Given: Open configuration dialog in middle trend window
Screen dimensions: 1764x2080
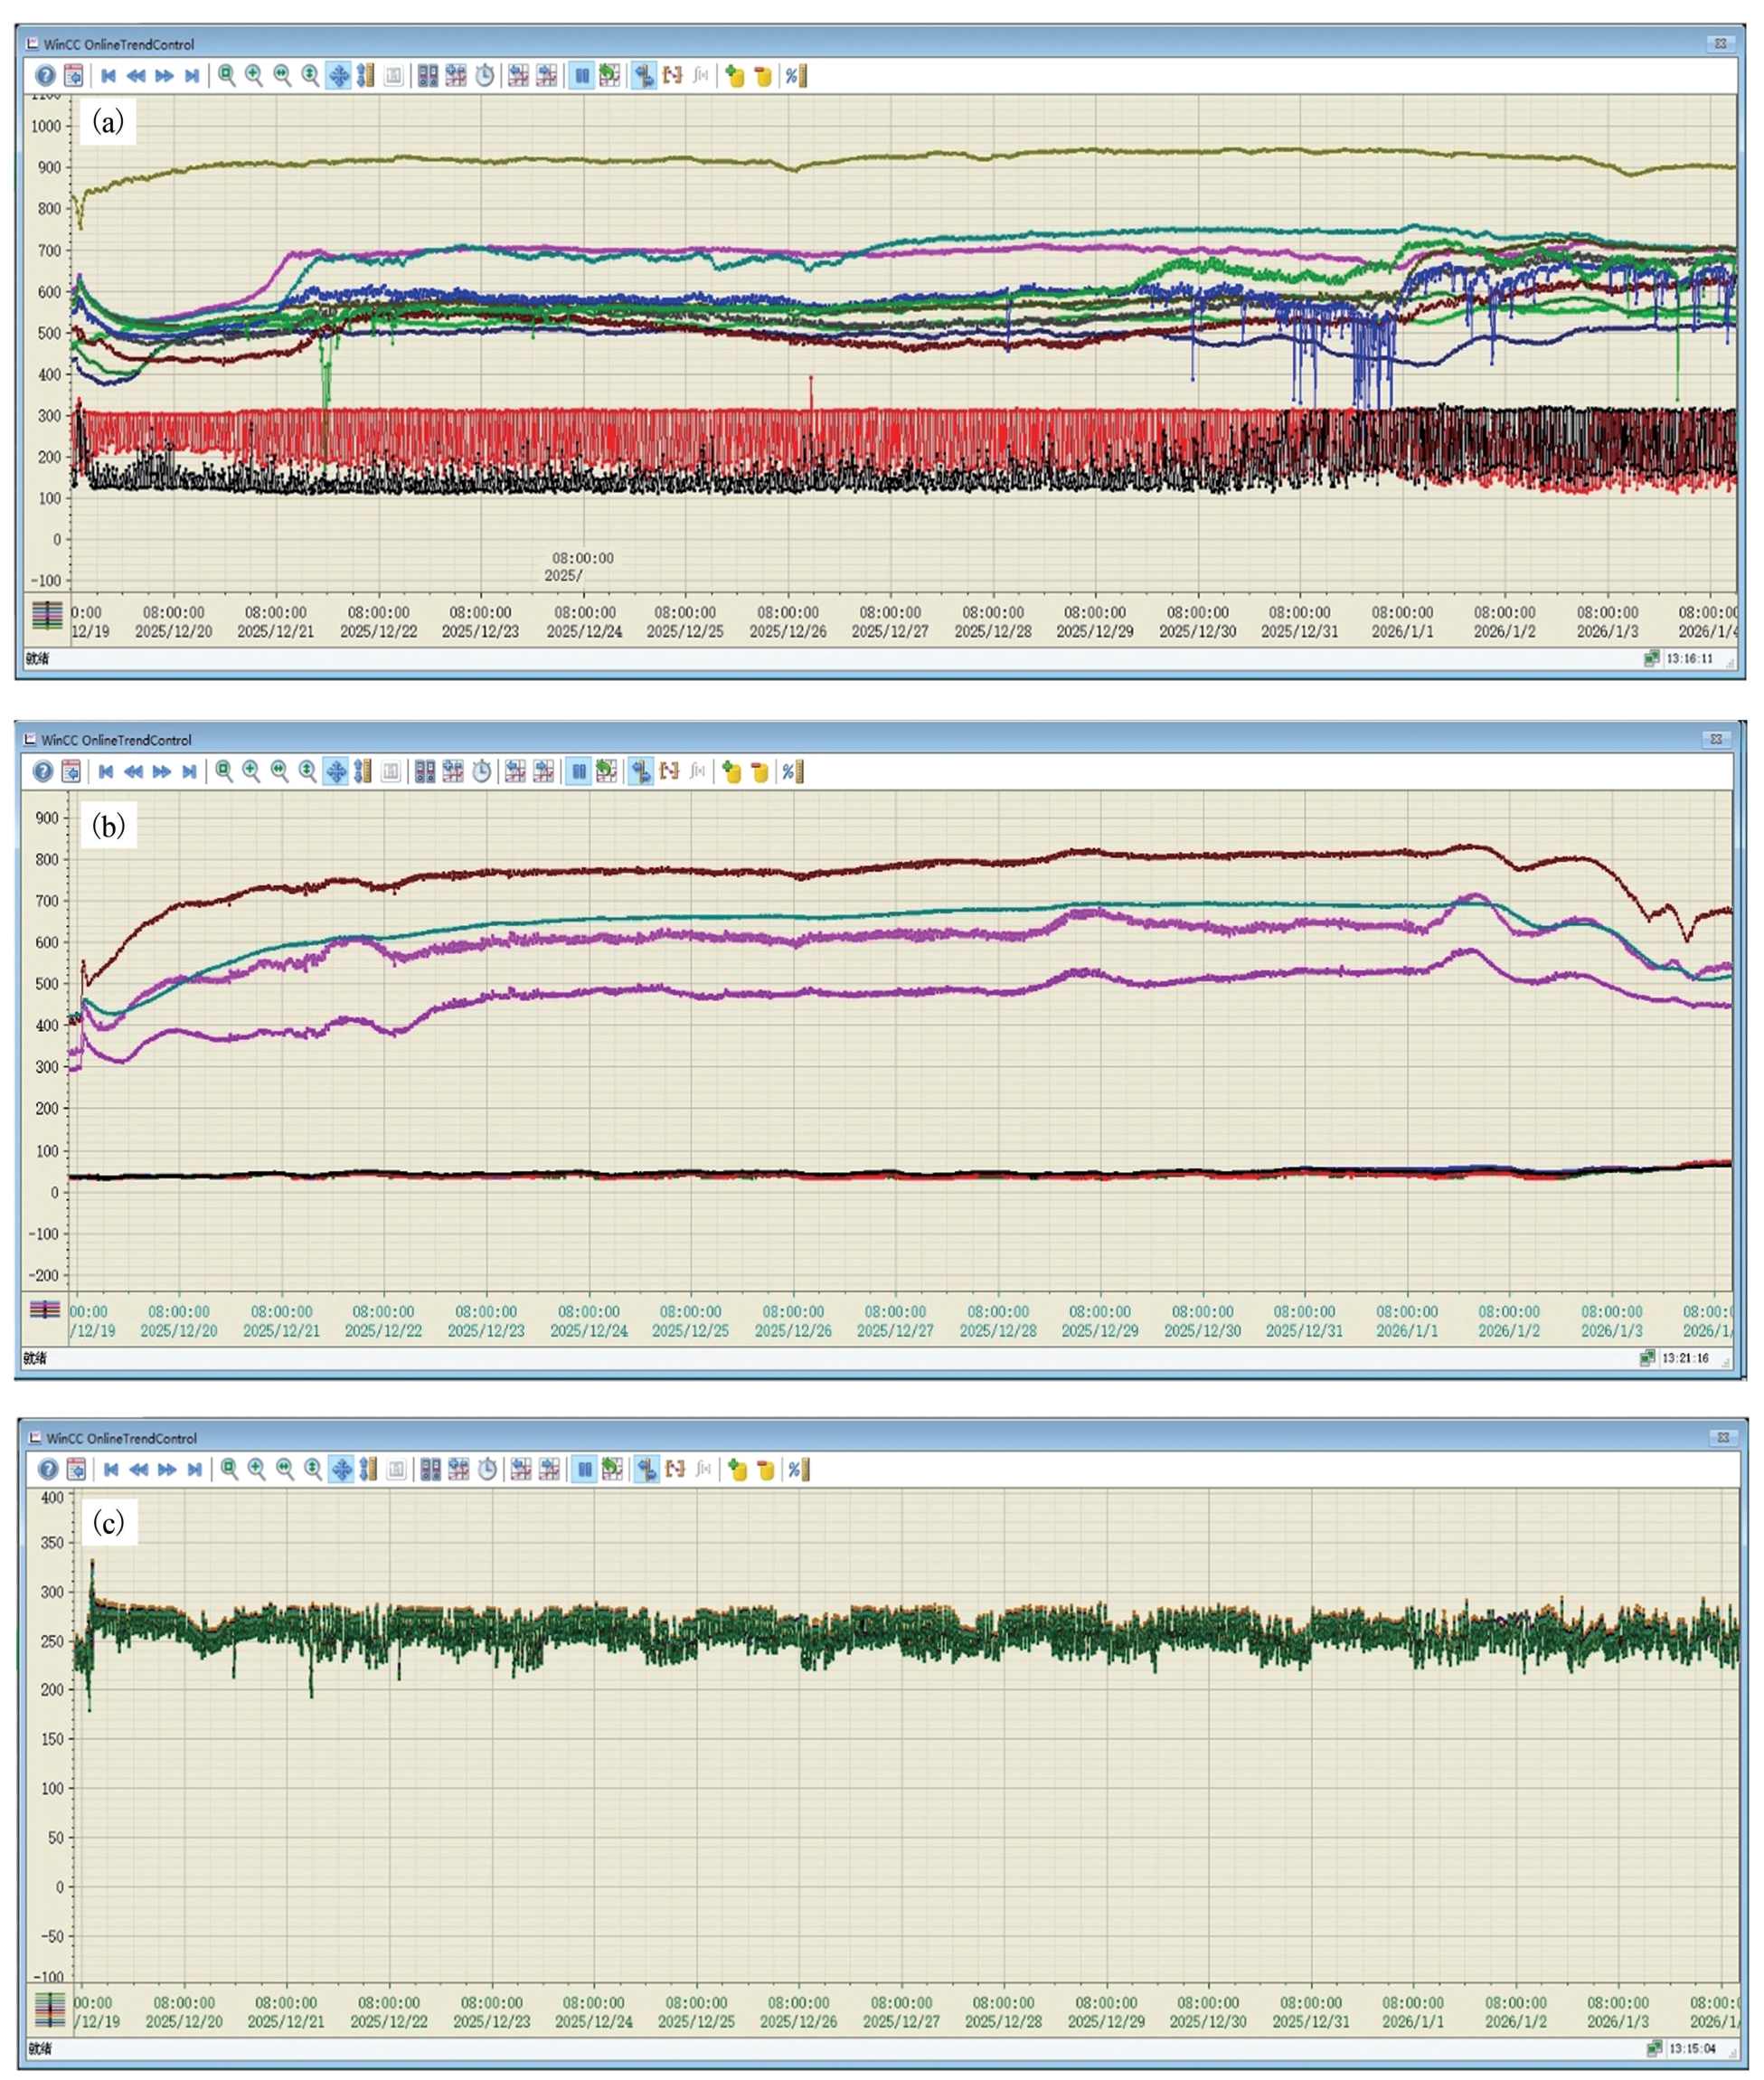Looking at the screenshot, I should tap(71, 772).
